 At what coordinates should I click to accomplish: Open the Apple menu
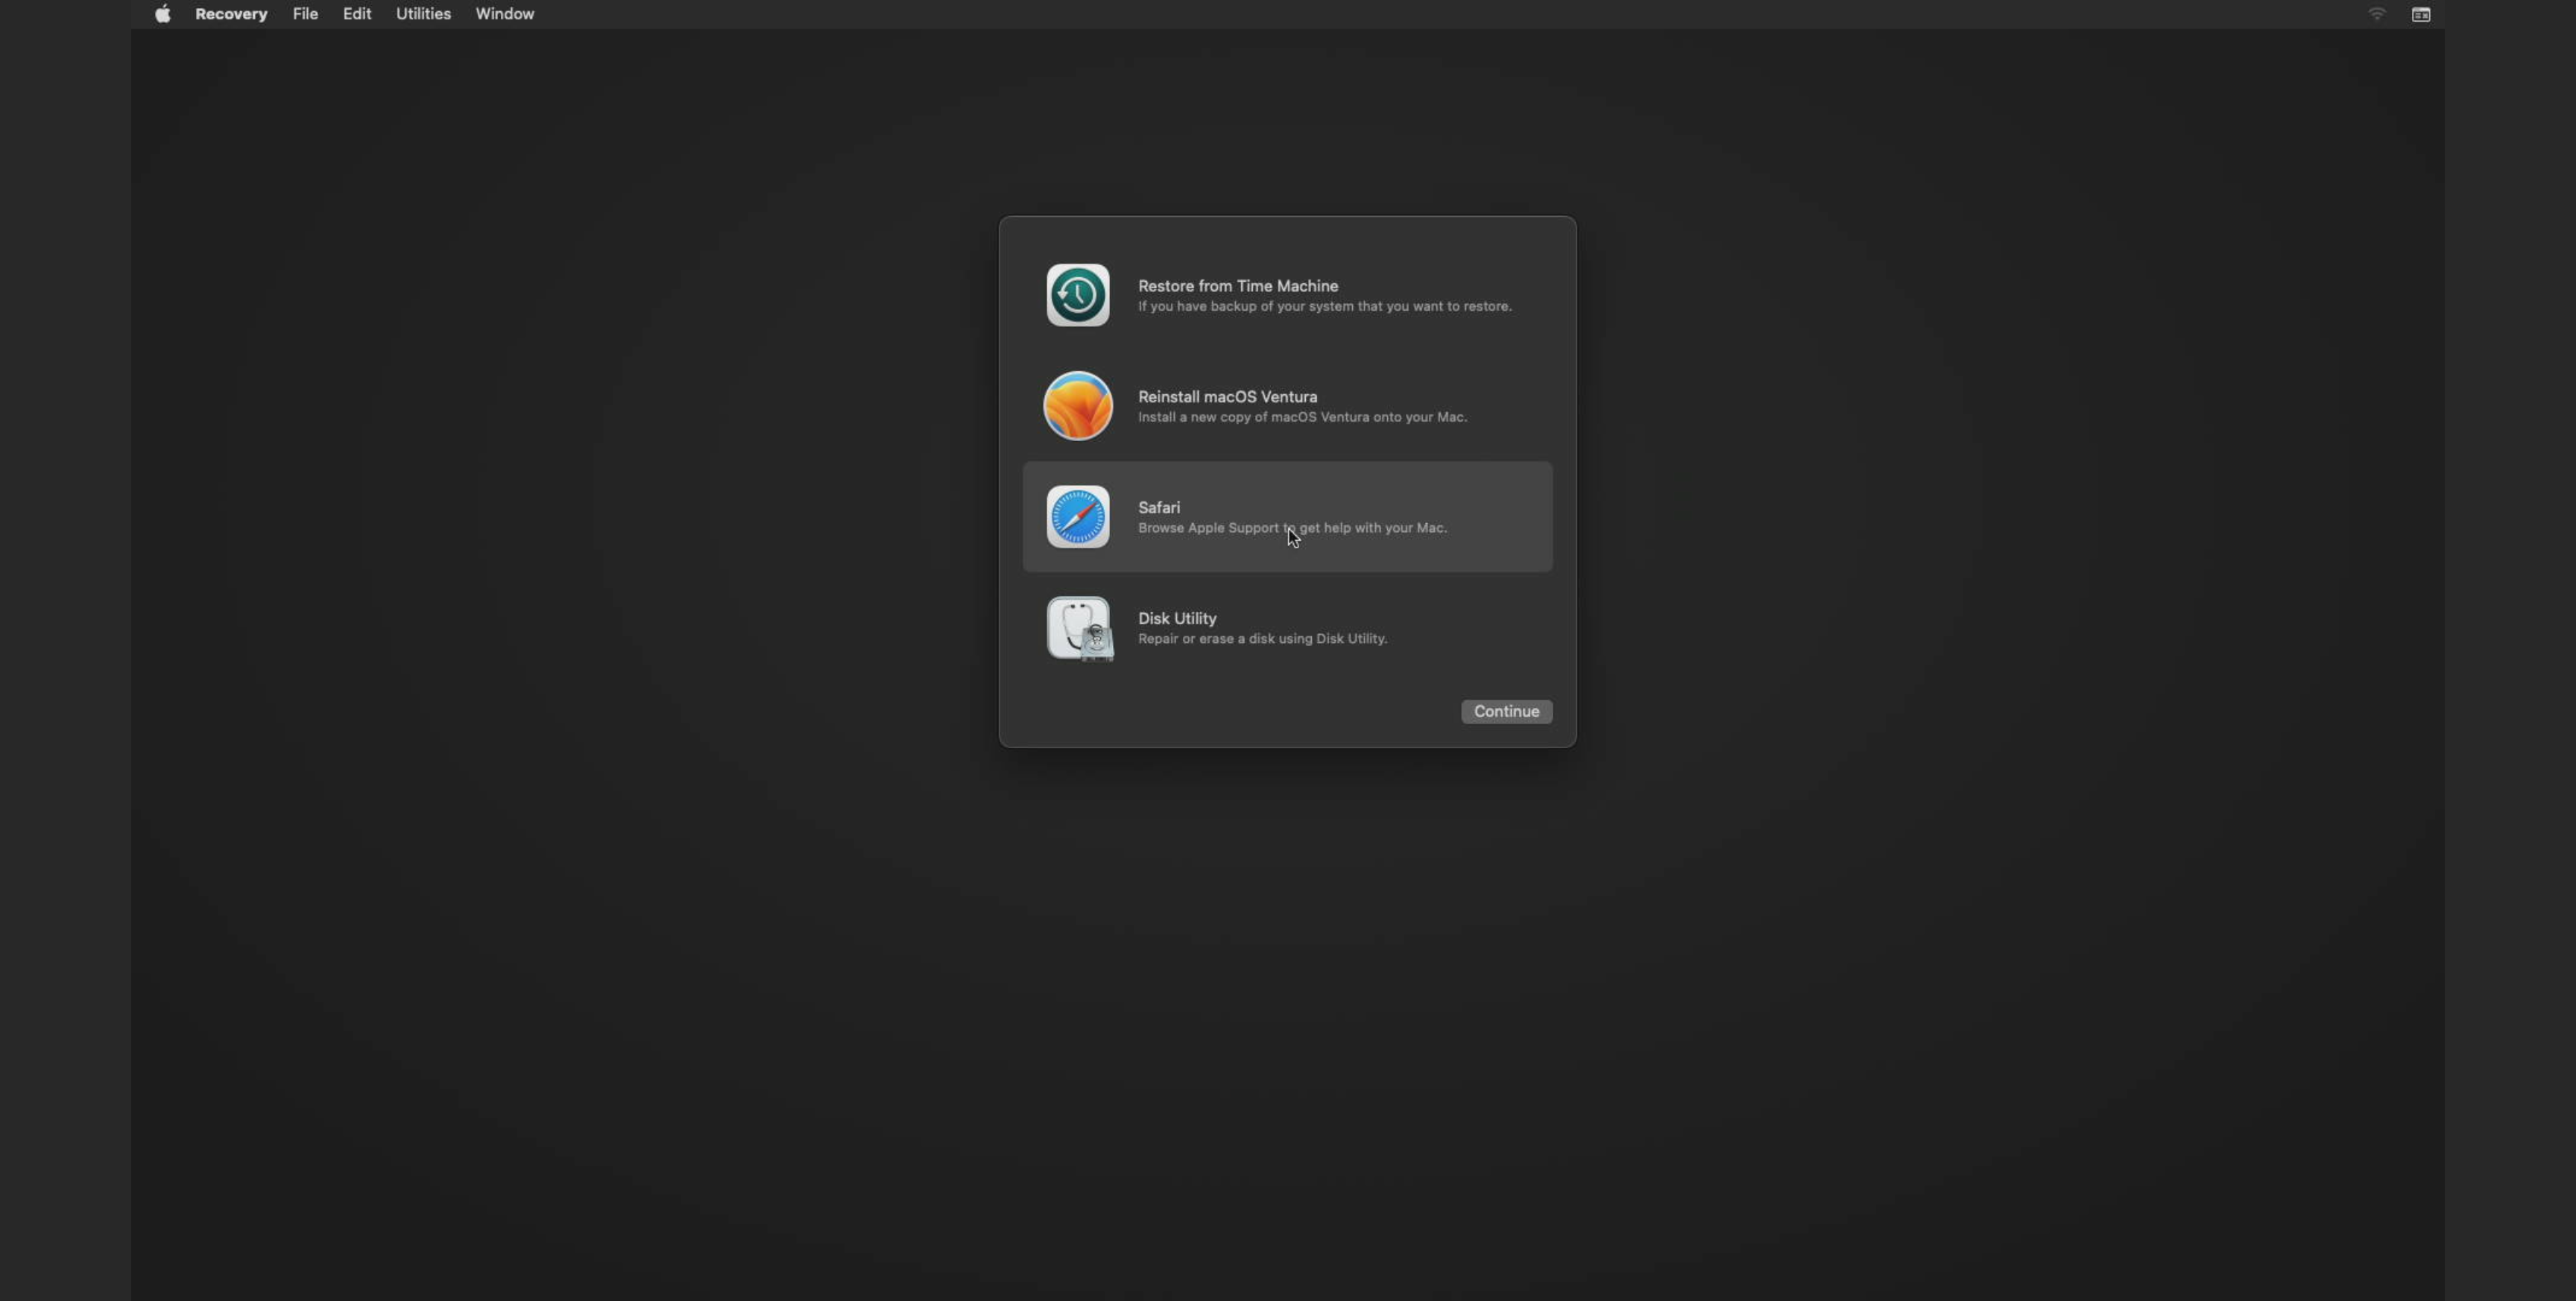(162, 14)
